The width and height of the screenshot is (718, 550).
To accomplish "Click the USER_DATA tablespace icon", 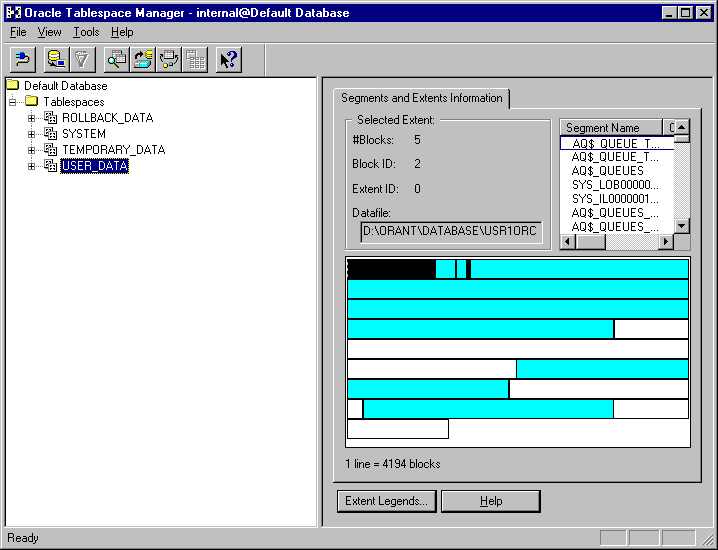I will (x=51, y=165).
